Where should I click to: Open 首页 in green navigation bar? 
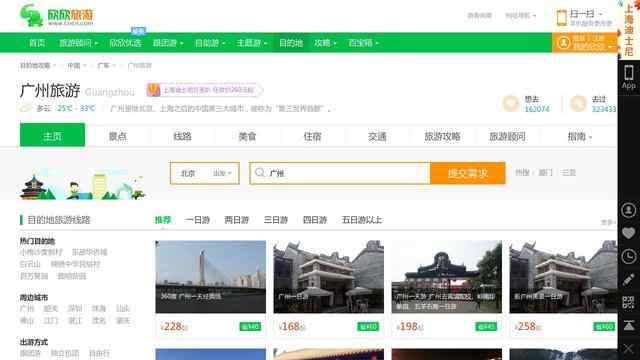[37, 43]
